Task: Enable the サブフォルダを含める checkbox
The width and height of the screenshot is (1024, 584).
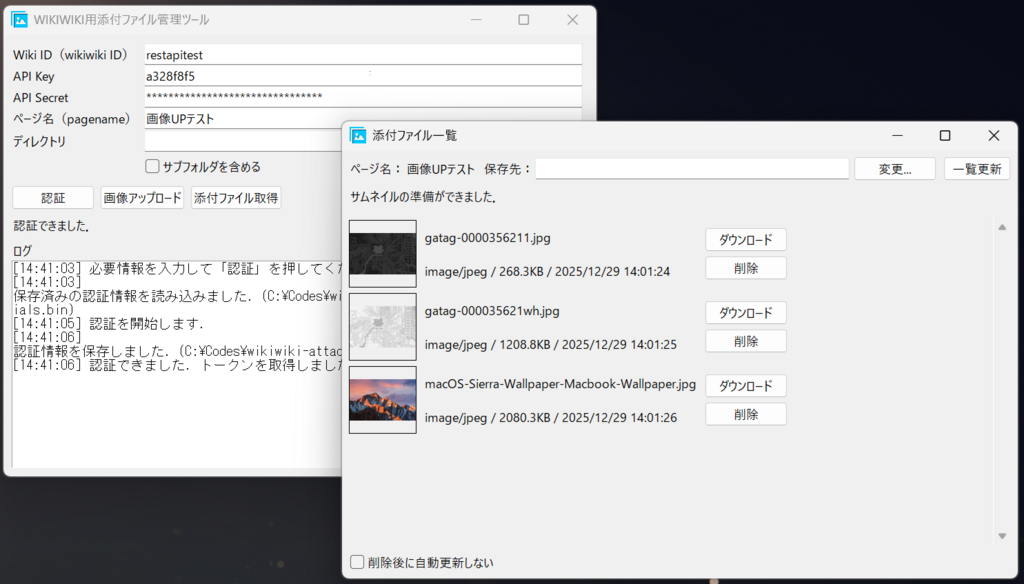Action: click(153, 166)
